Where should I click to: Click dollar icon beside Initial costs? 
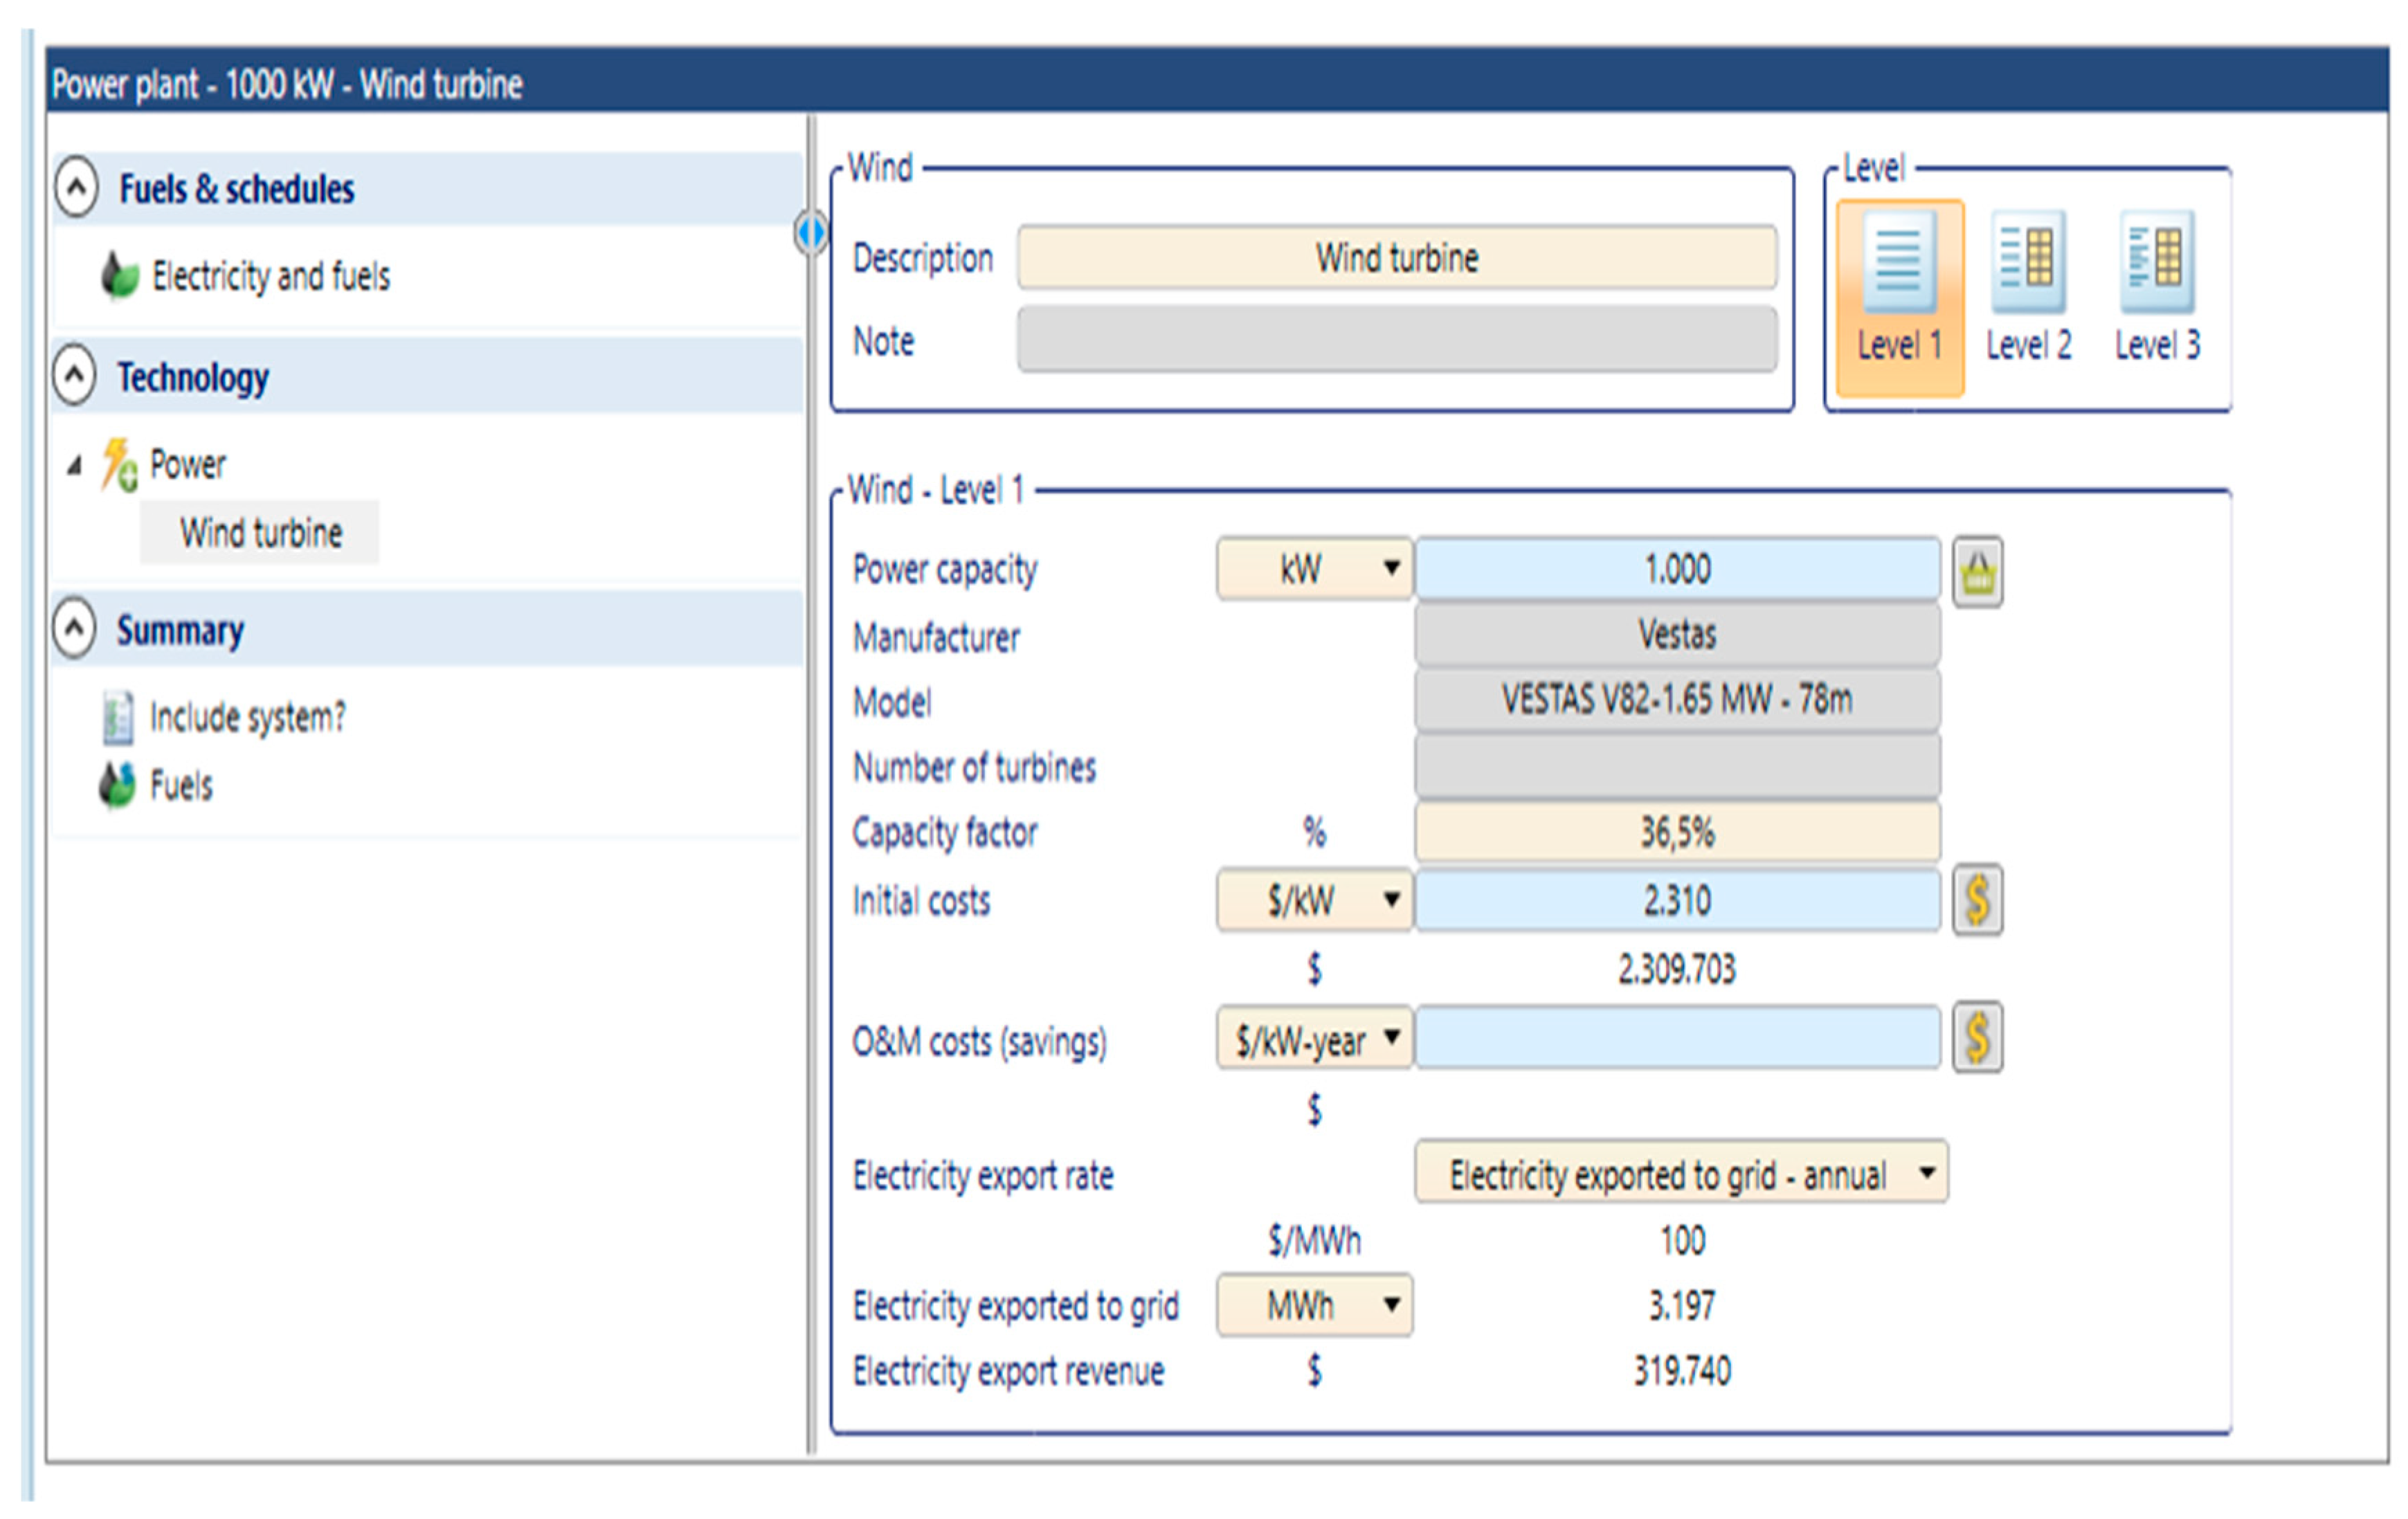click(x=1977, y=900)
